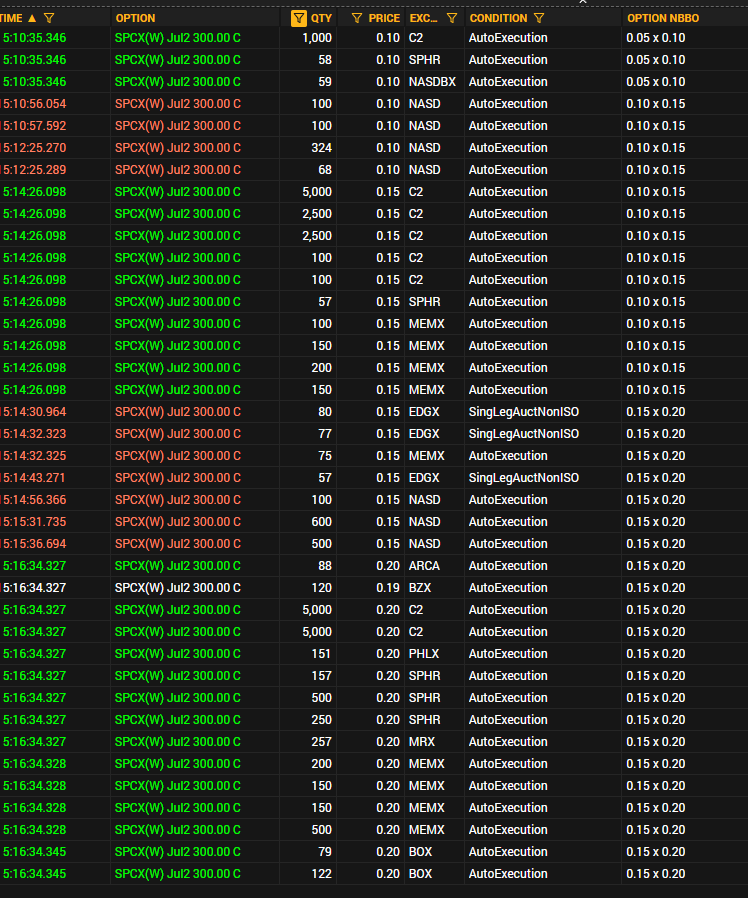Click timestamp 5:15:31.735
The image size is (748, 898).
pyautogui.click(x=34, y=522)
